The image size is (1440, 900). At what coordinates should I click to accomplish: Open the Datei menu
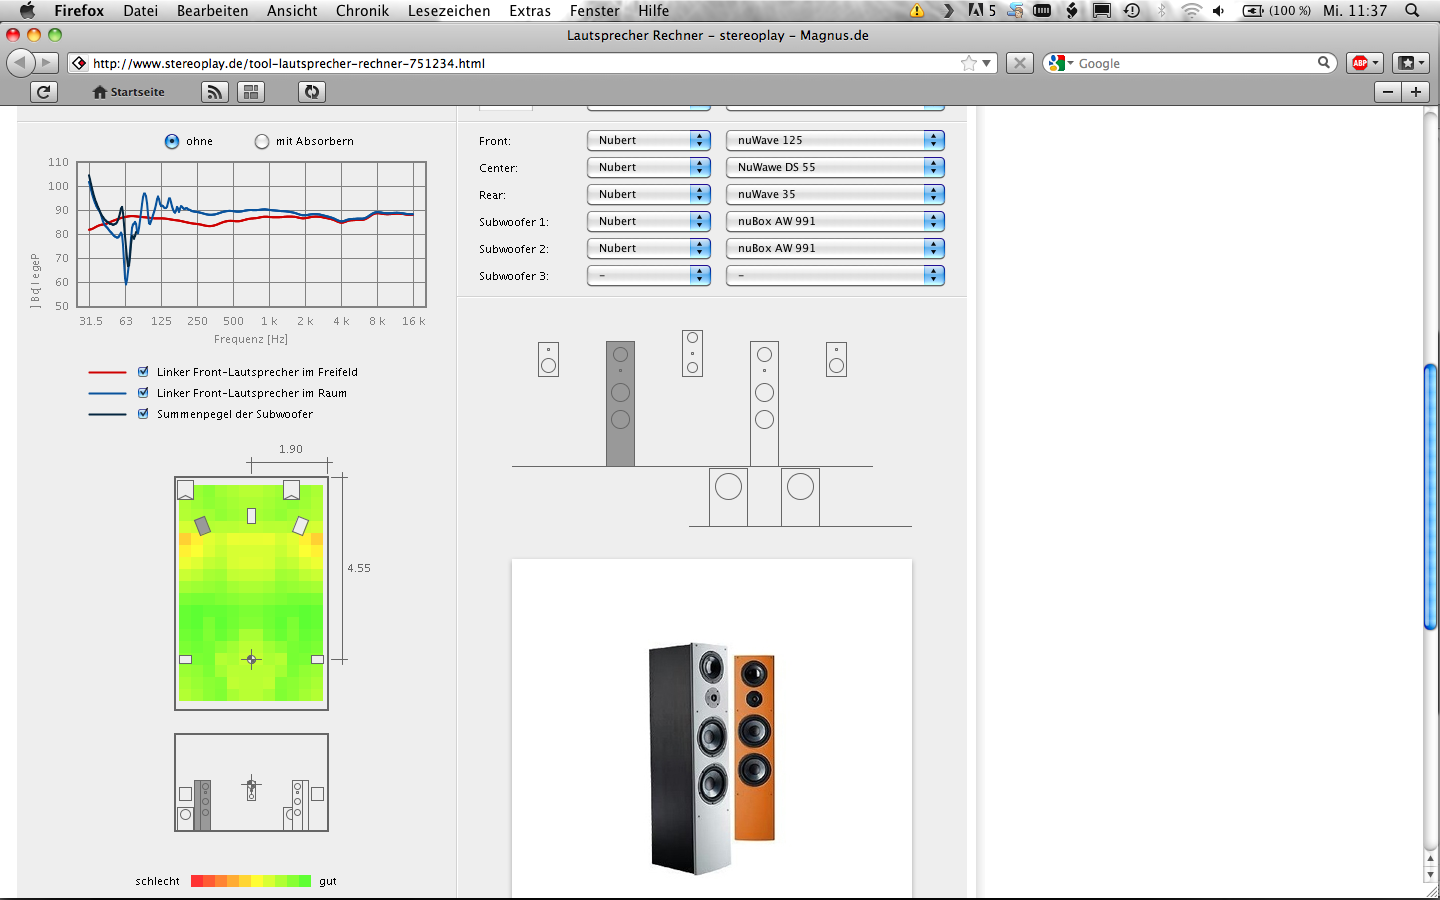(140, 11)
